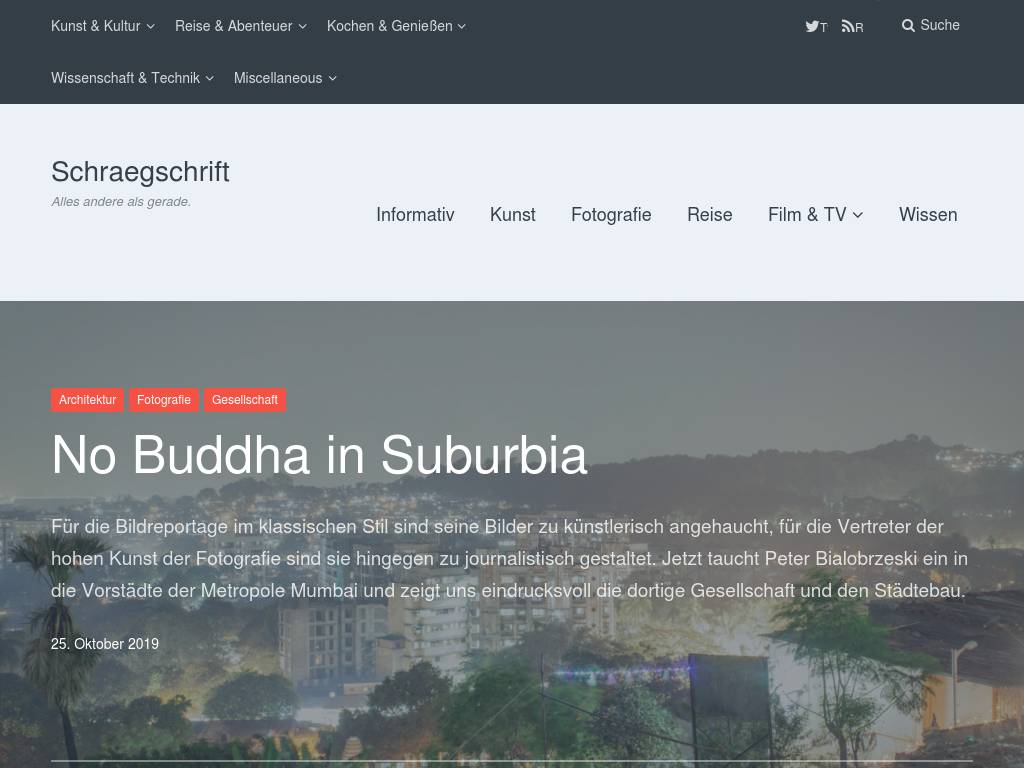Viewport: 1024px width, 768px height.
Task: Open the Miscellaneous dropdown menu
Action: point(285,78)
